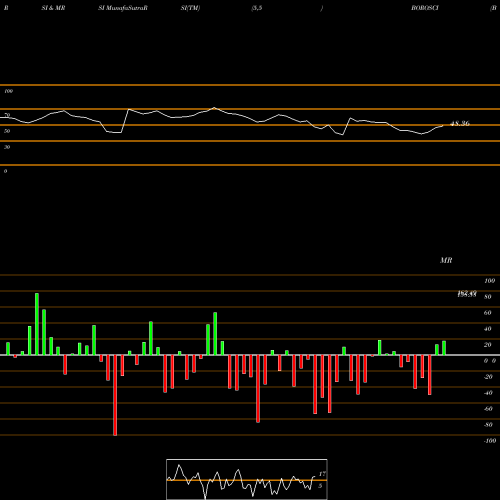This screenshot has height=500, width=500.
Task: Click the -80 label on the MR axis
Action: 488,425
